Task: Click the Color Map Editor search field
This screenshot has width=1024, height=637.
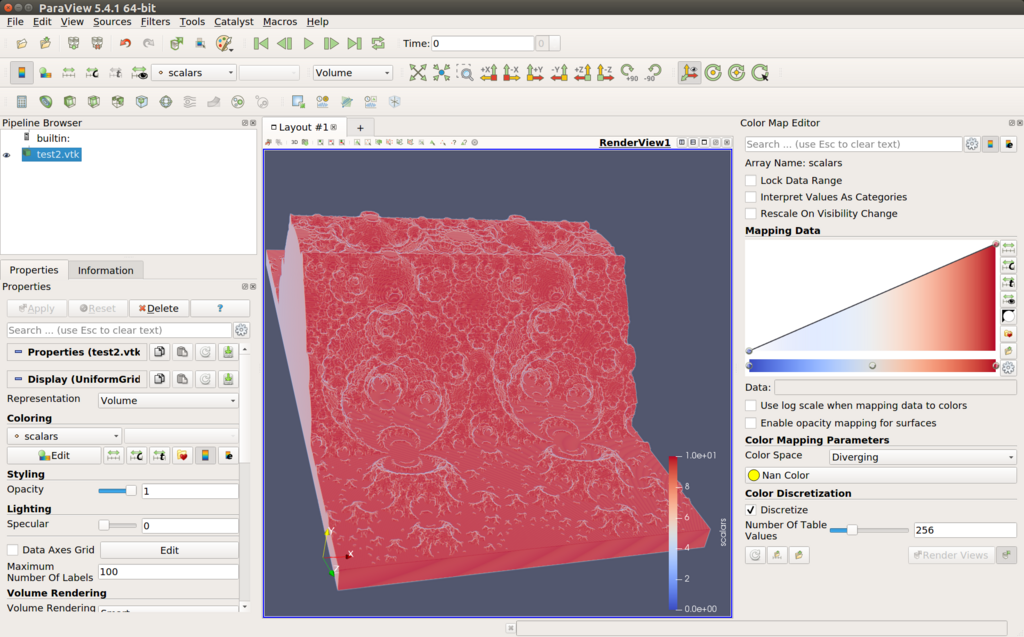Action: pyautogui.click(x=853, y=144)
